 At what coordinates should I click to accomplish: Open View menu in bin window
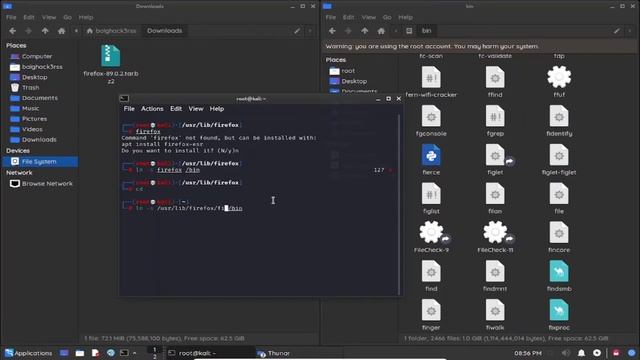coord(369,18)
